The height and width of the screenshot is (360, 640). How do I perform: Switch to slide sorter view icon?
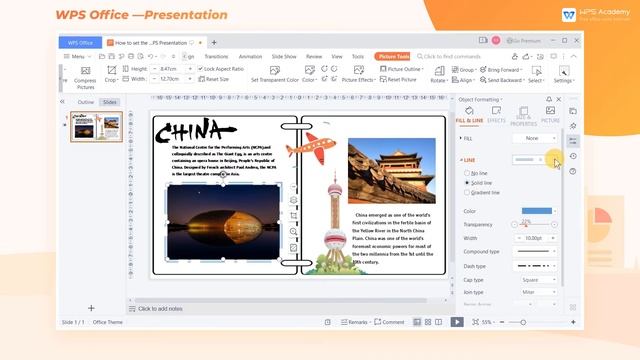pyautogui.click(x=428, y=322)
